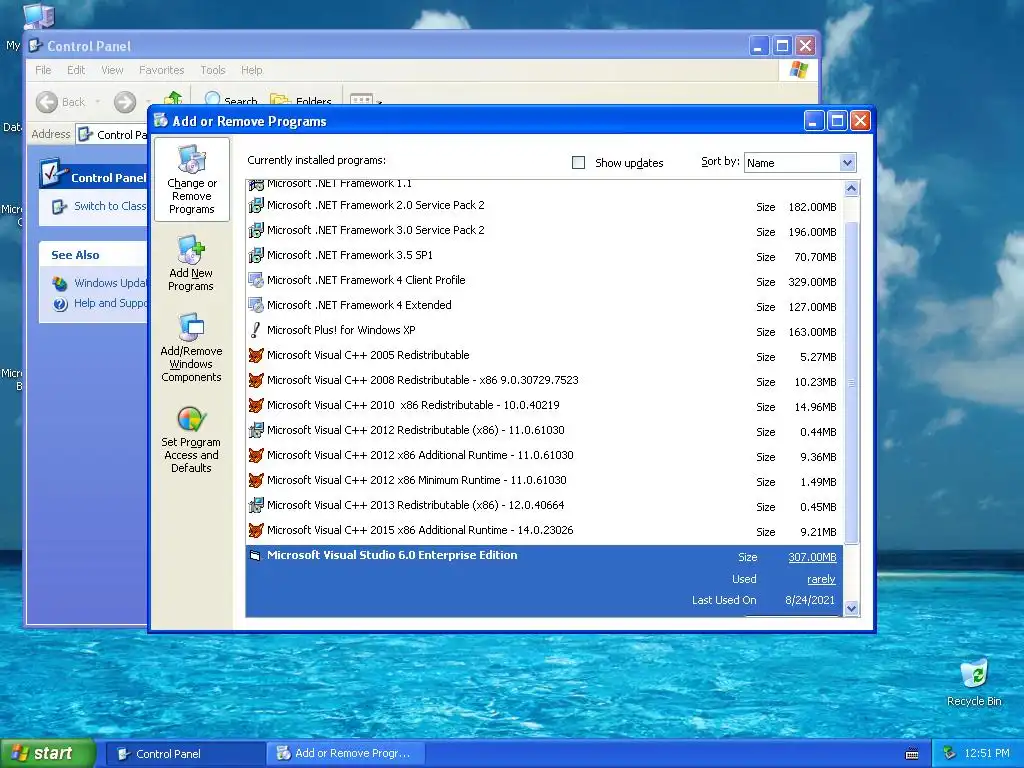The image size is (1024, 768).
Task: Open Add New Programs sidebar icon
Action: click(x=191, y=263)
